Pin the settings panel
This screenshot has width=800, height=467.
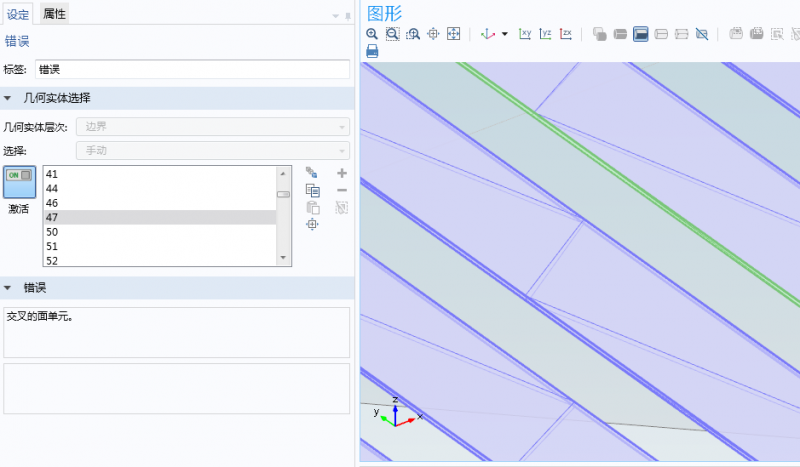348,16
